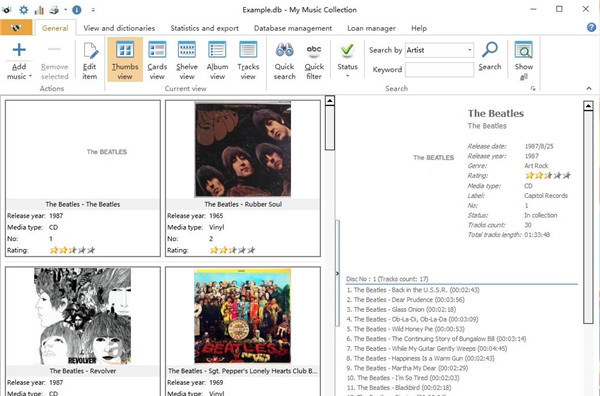This screenshot has width=600, height=396.
Task: Click the blue info icon in title bar
Action: (77, 10)
